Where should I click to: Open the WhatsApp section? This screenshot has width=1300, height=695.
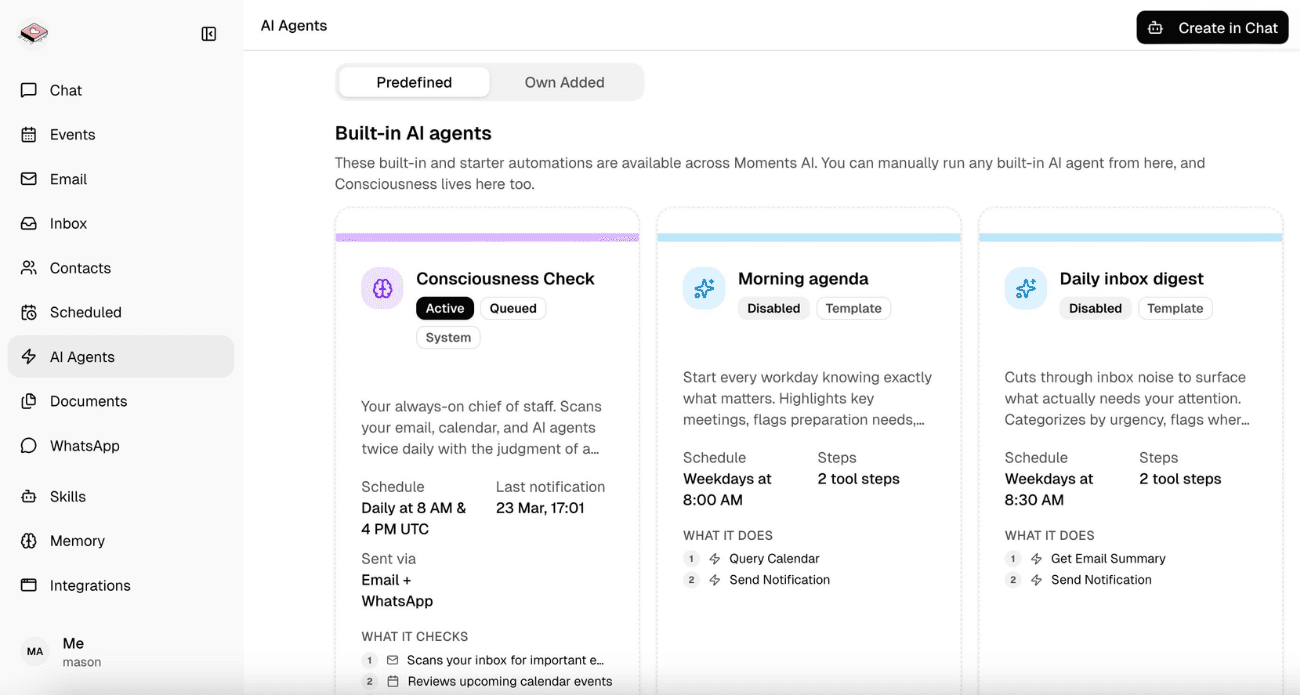[84, 446]
